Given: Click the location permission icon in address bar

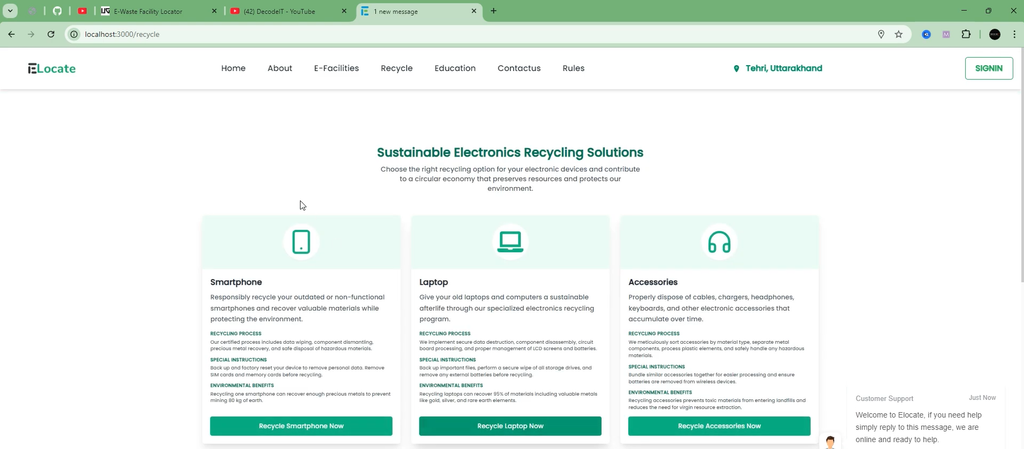Looking at the screenshot, I should 881,34.
